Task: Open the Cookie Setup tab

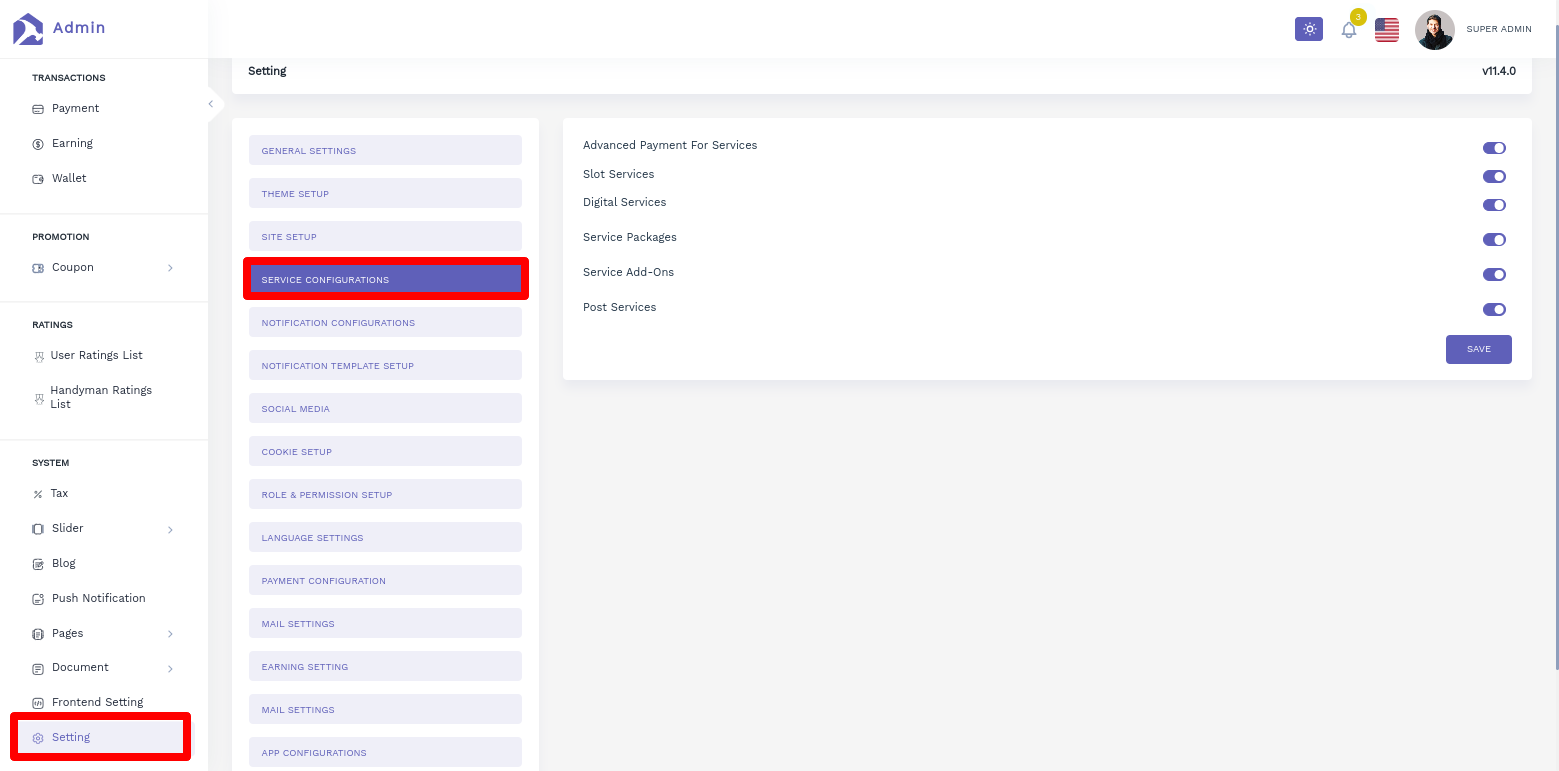Action: [x=385, y=451]
